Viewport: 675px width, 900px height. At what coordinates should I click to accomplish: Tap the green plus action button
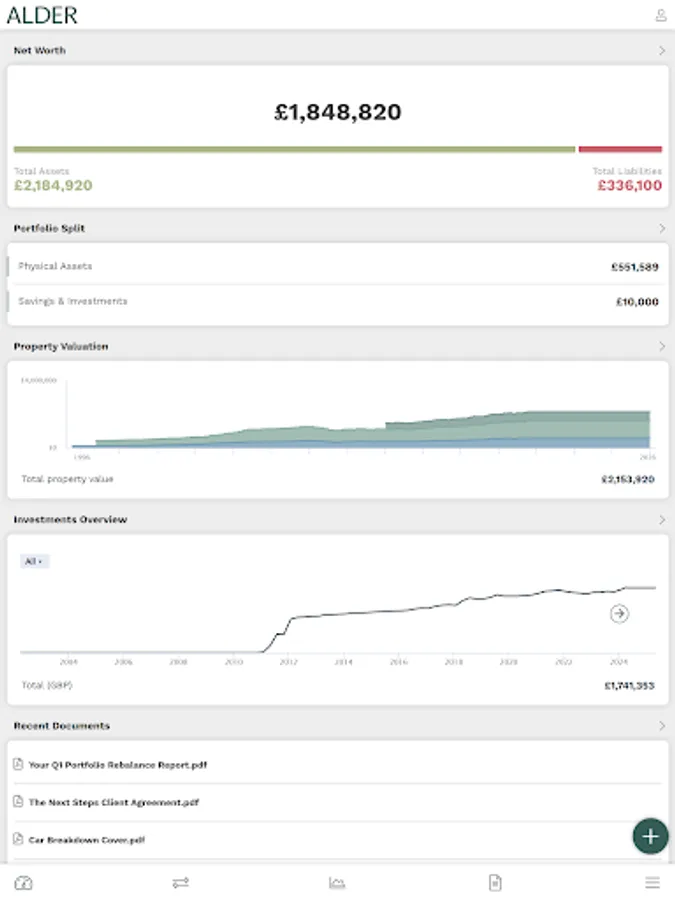(649, 835)
